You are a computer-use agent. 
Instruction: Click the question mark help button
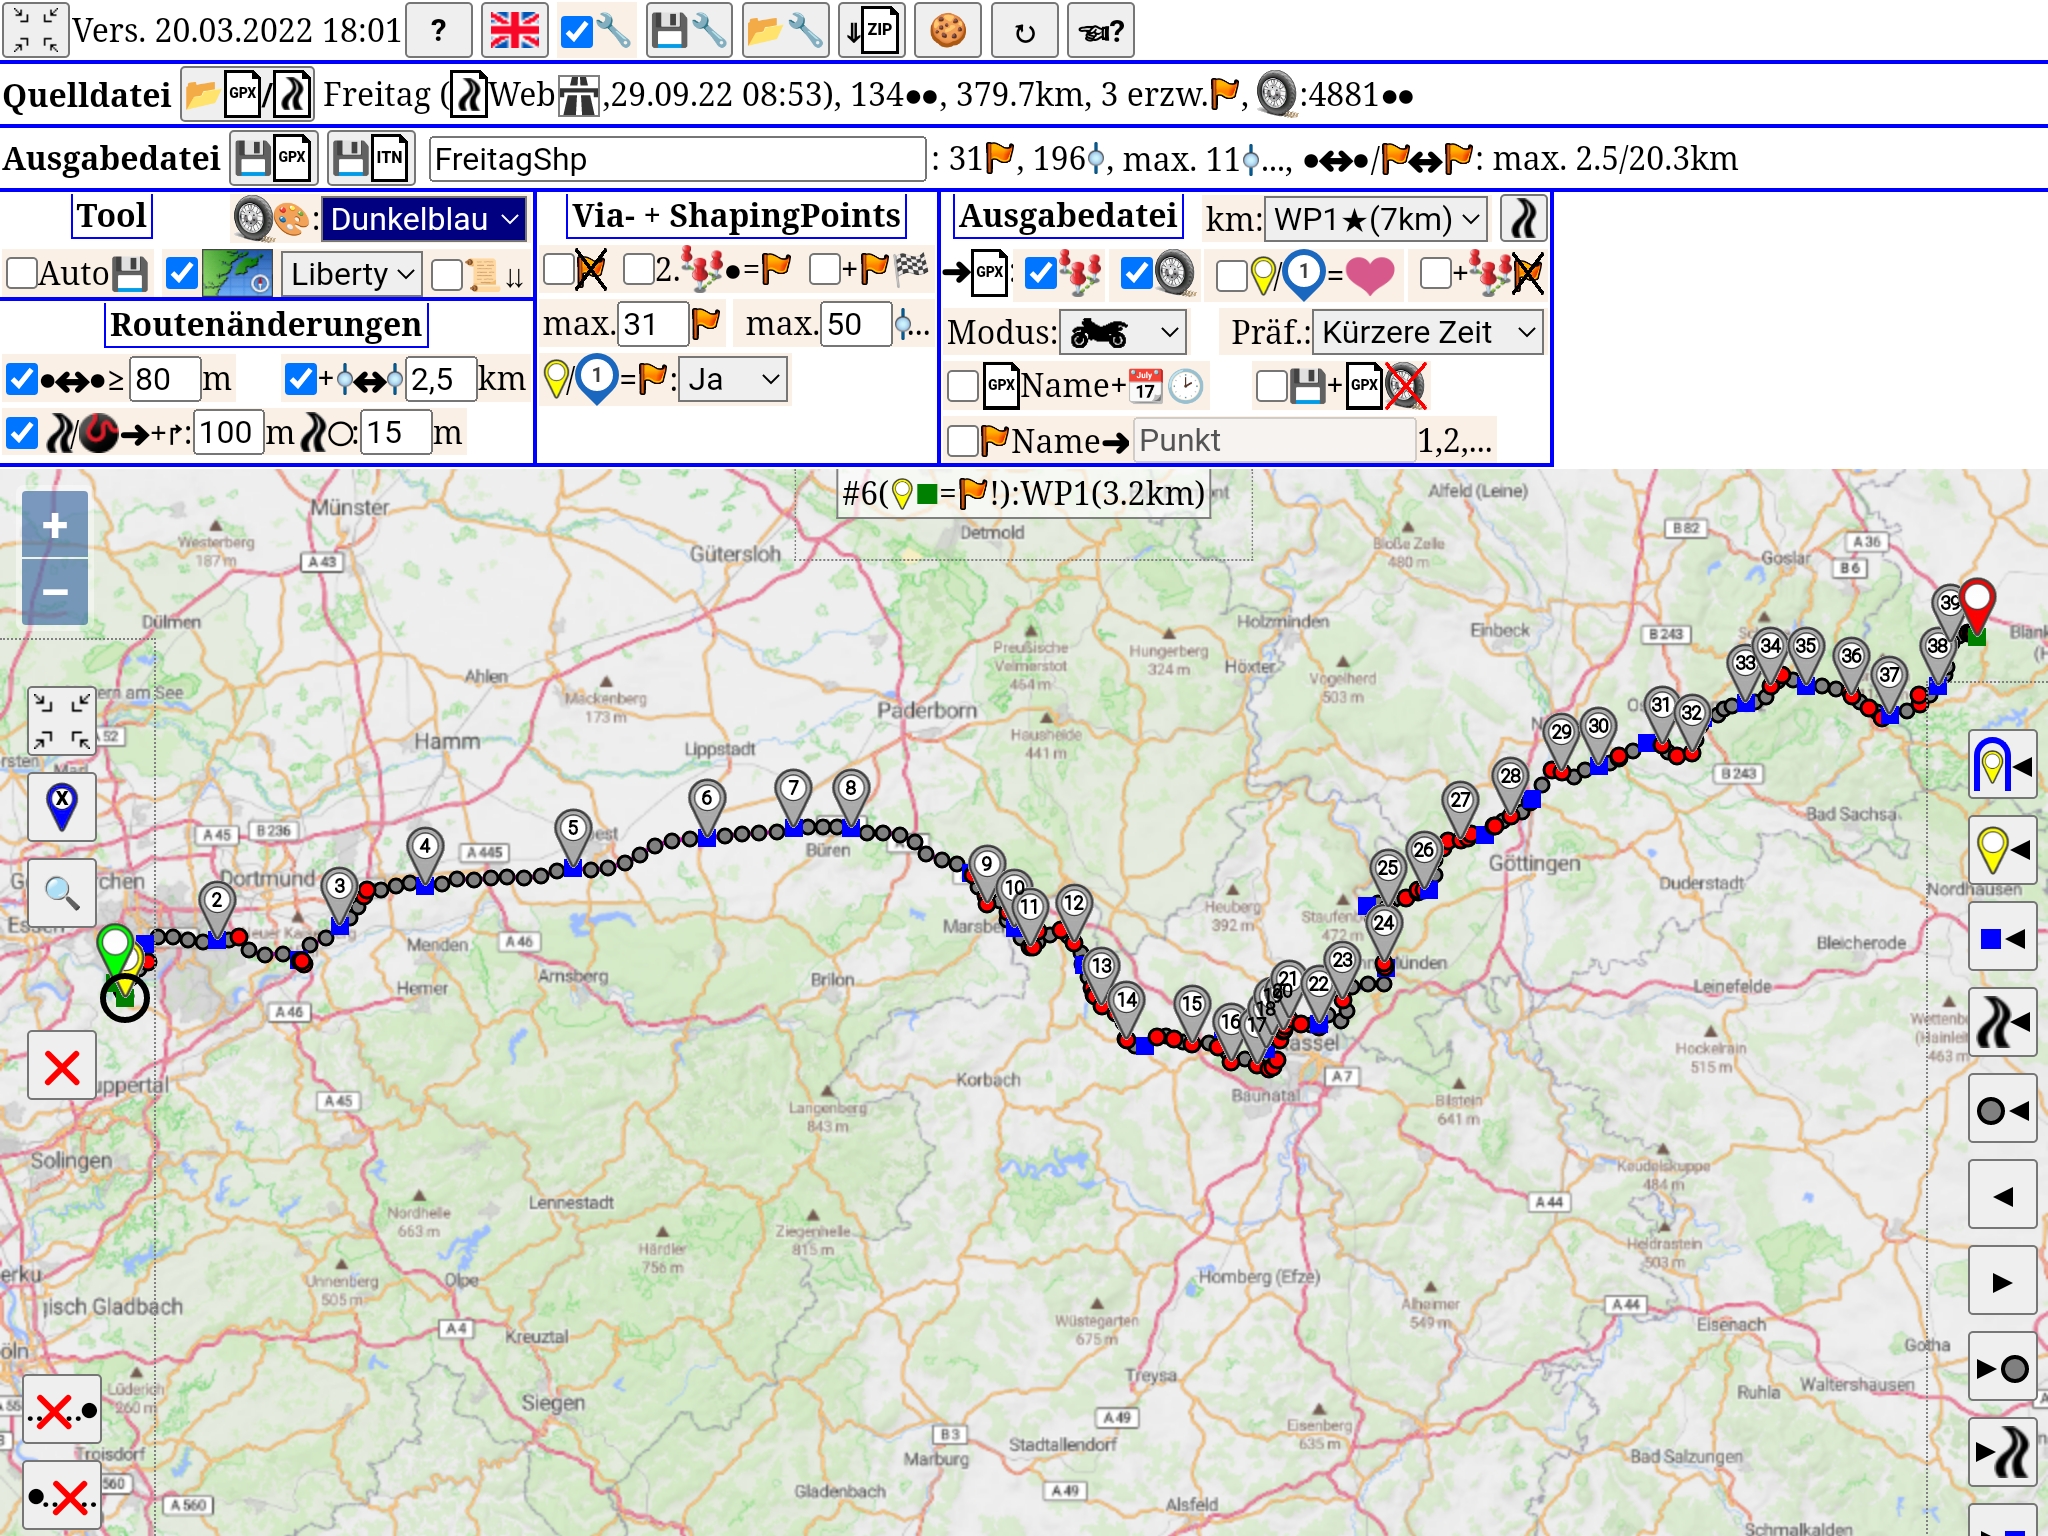point(439,31)
